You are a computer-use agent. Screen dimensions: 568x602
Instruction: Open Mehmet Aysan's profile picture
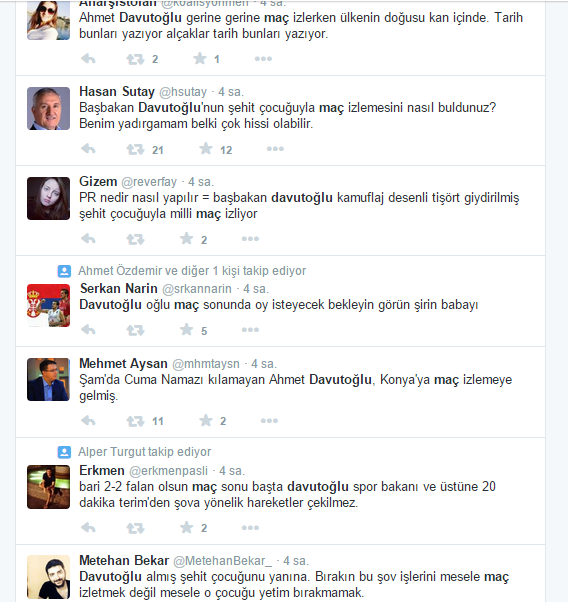[48, 380]
